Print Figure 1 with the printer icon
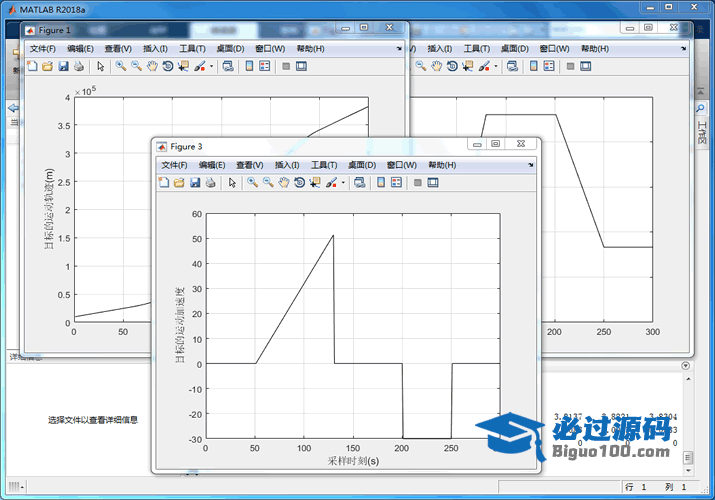 pyautogui.click(x=78, y=67)
